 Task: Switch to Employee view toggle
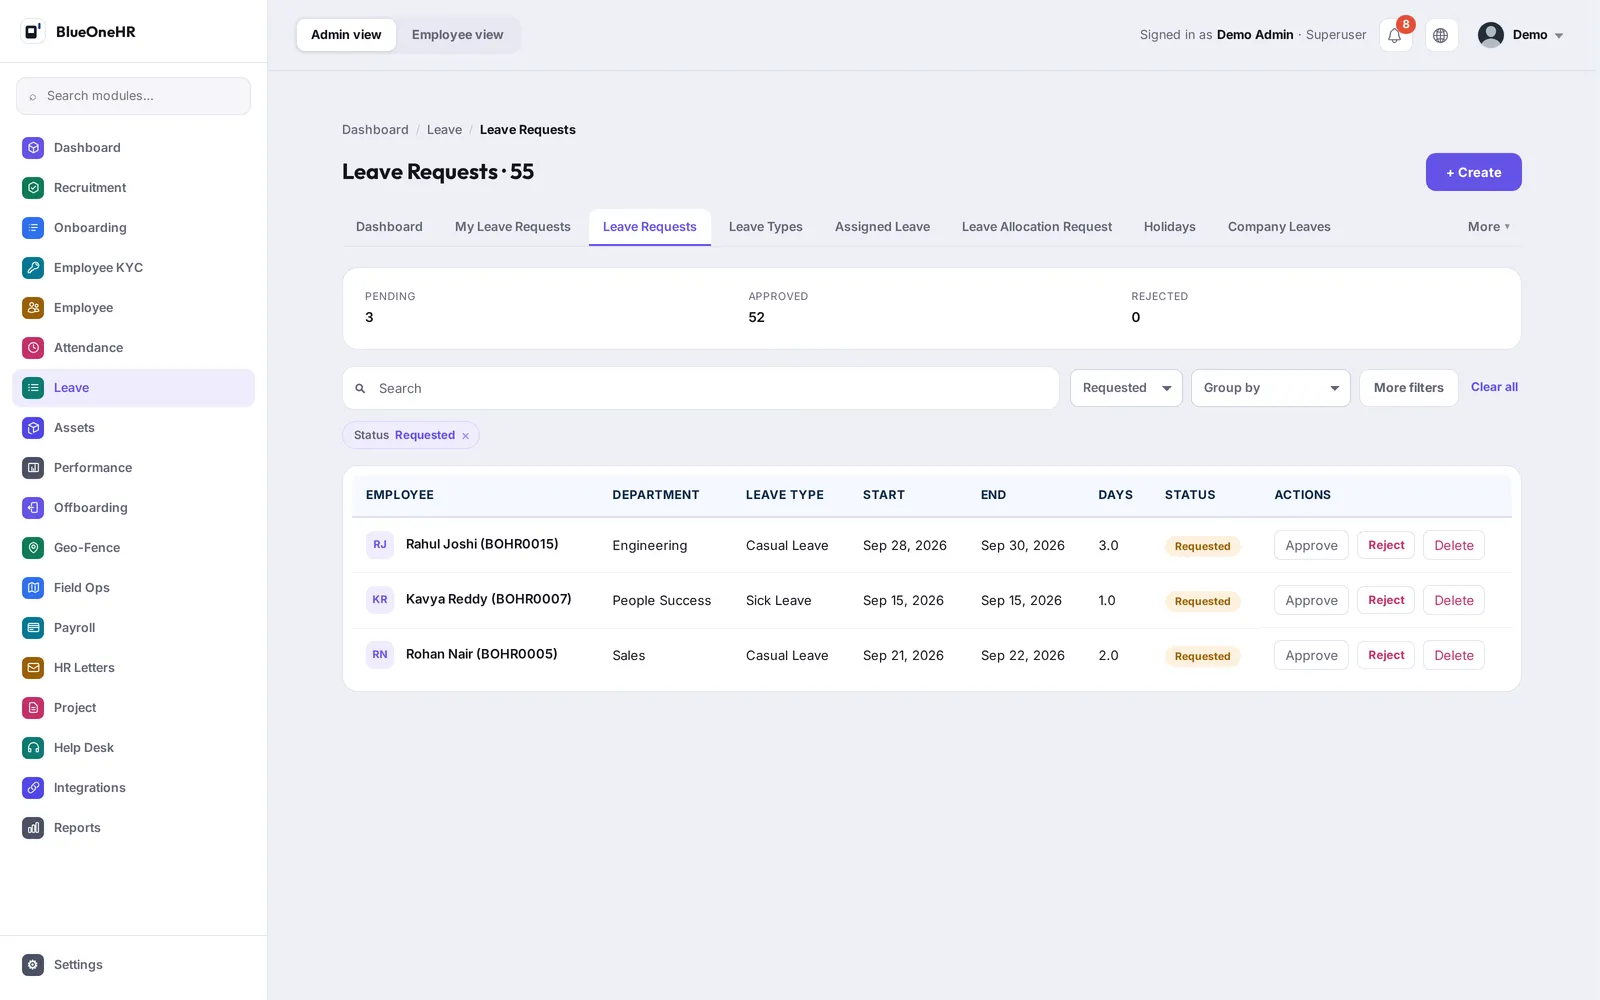(457, 35)
